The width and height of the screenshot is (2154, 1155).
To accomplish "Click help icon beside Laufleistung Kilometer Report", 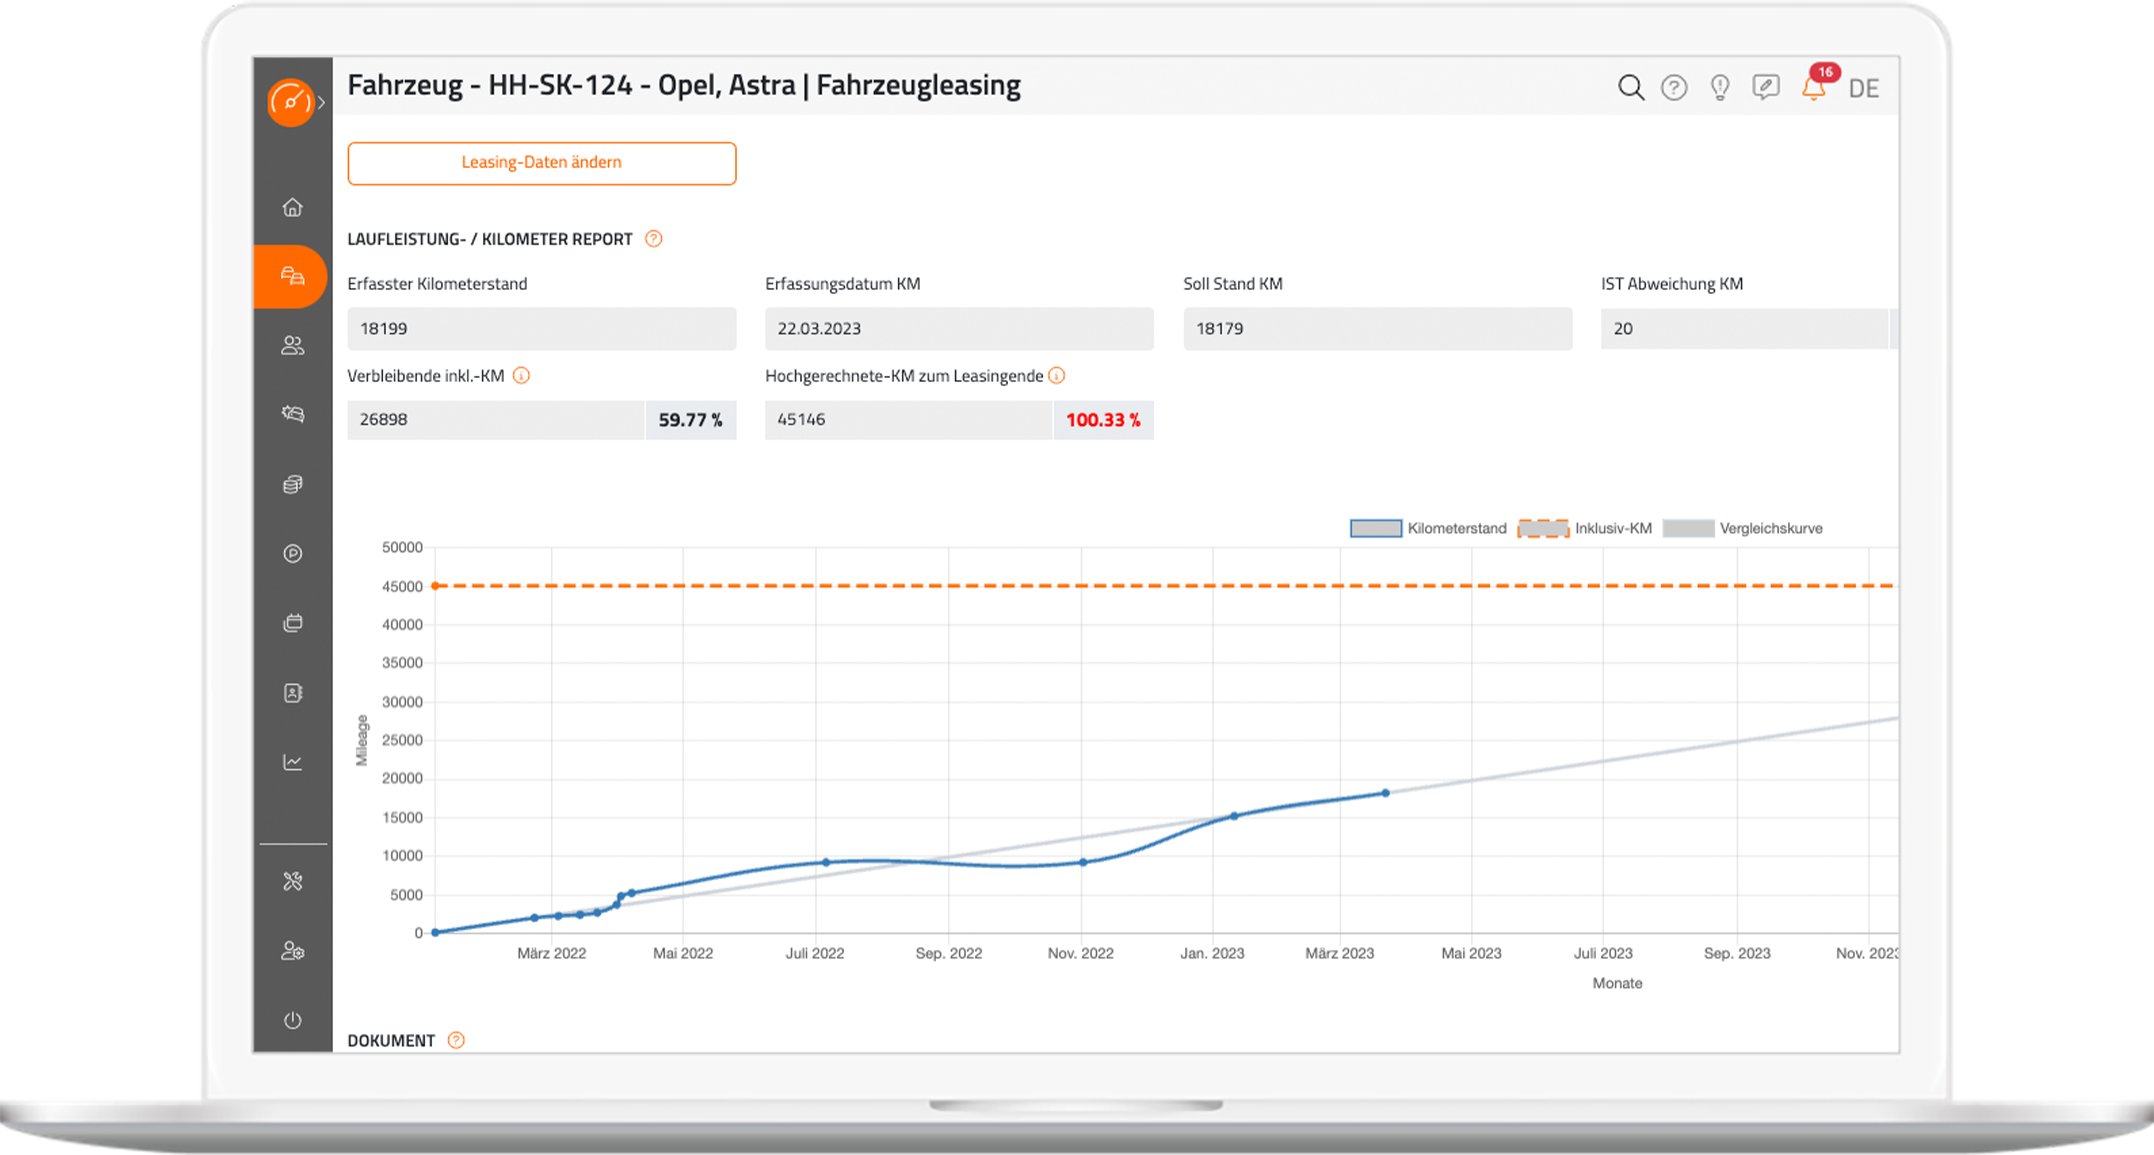I will tap(653, 239).
